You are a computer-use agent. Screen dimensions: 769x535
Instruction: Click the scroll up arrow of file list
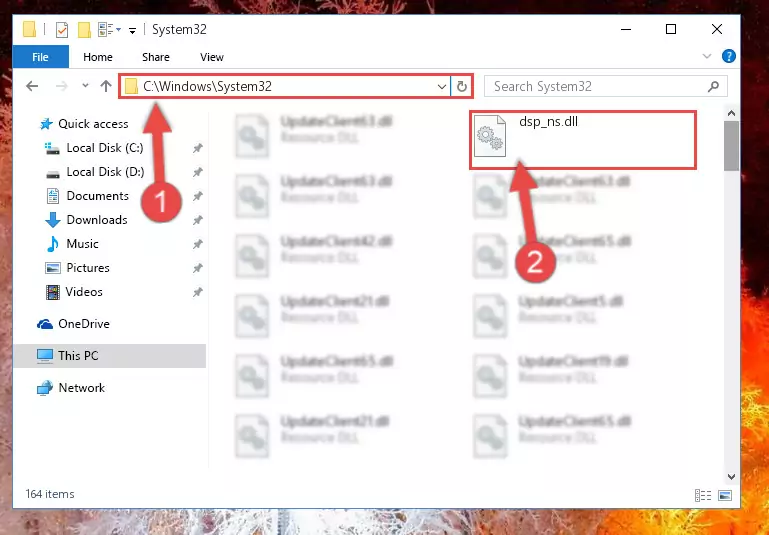point(731,114)
